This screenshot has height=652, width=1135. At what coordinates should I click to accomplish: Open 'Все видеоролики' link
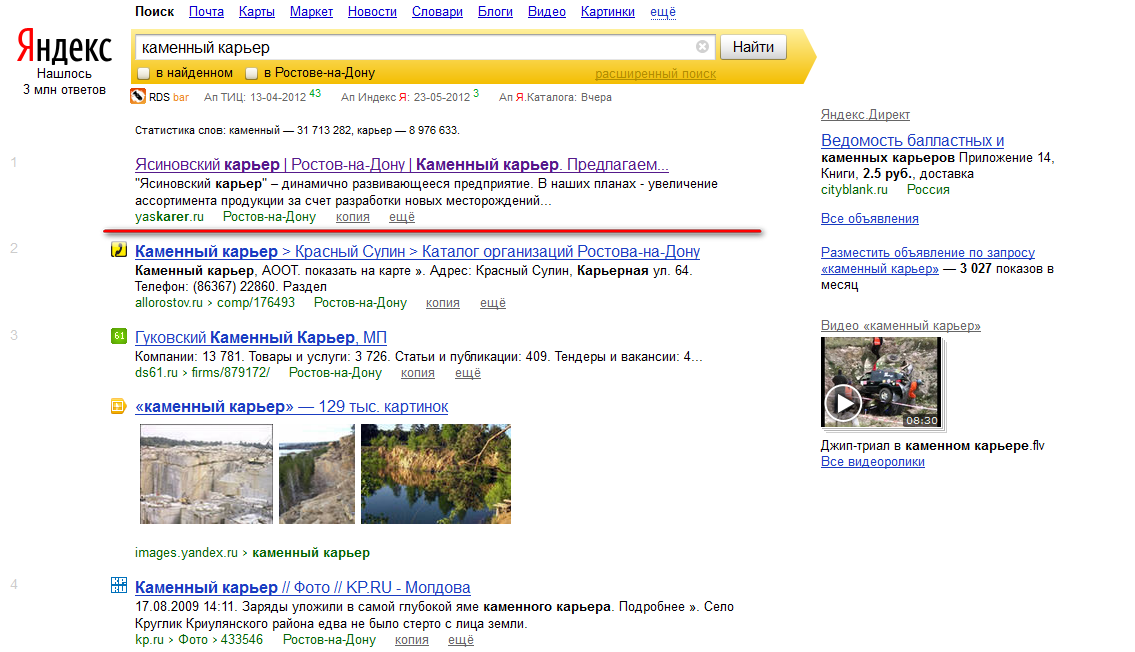point(872,462)
